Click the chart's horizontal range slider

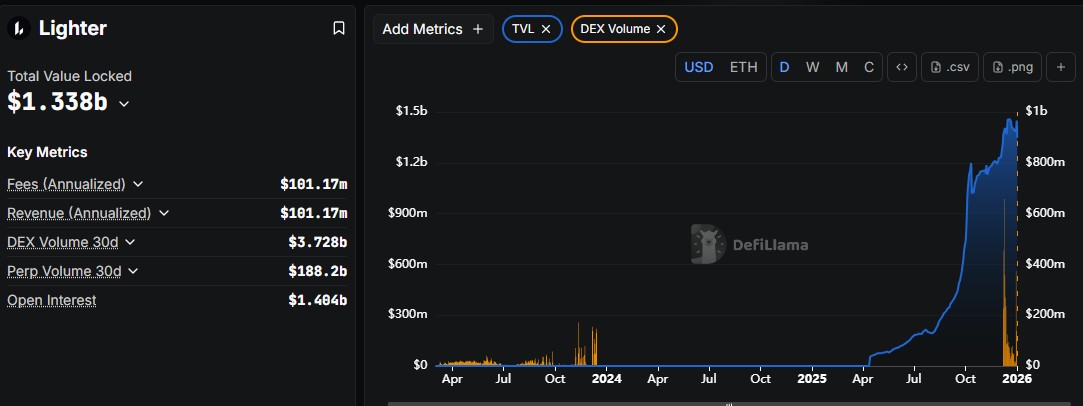click(x=728, y=403)
